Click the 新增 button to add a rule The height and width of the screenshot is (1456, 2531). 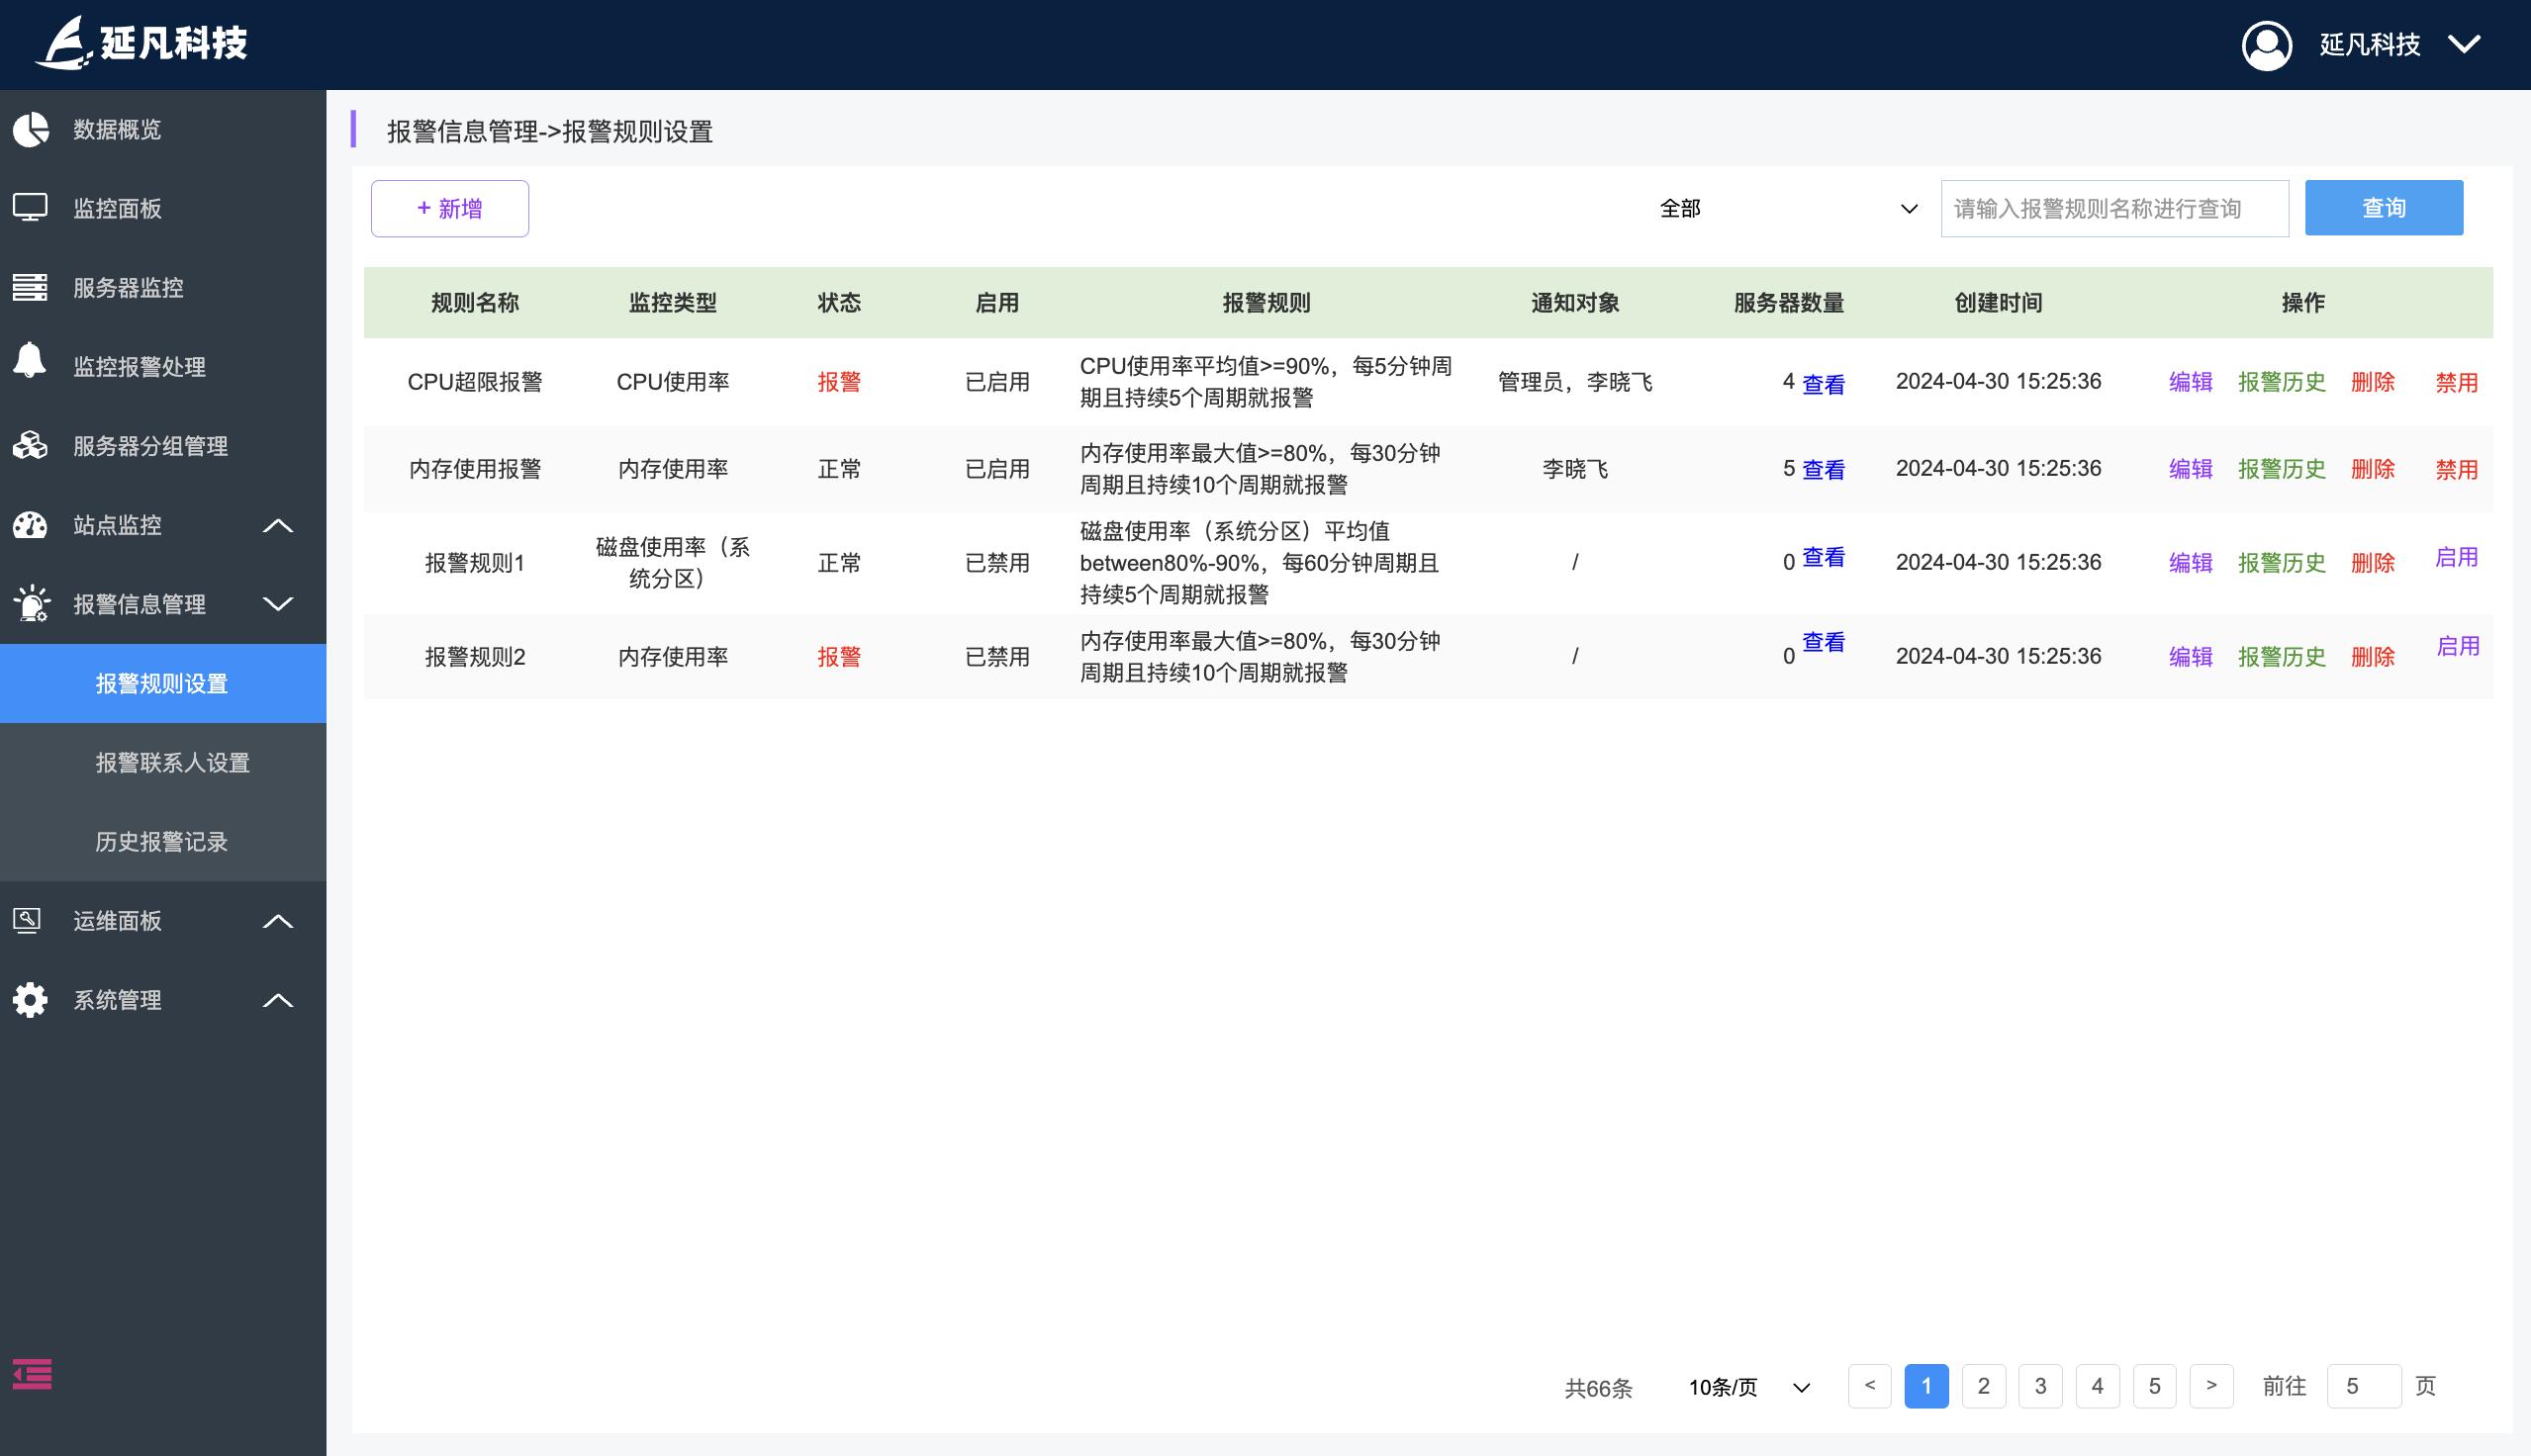coord(449,208)
